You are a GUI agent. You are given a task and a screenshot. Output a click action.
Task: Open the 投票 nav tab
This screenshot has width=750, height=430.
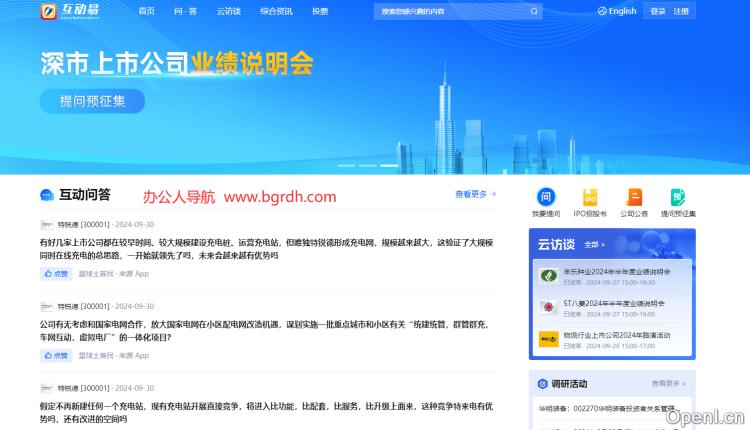click(320, 11)
